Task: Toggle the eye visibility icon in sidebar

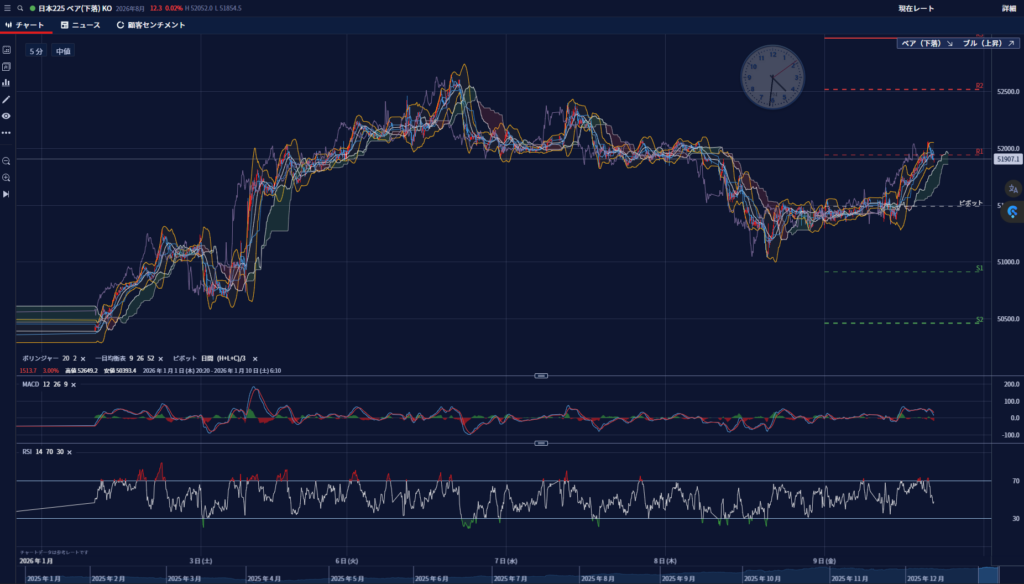Action: (x=6, y=116)
